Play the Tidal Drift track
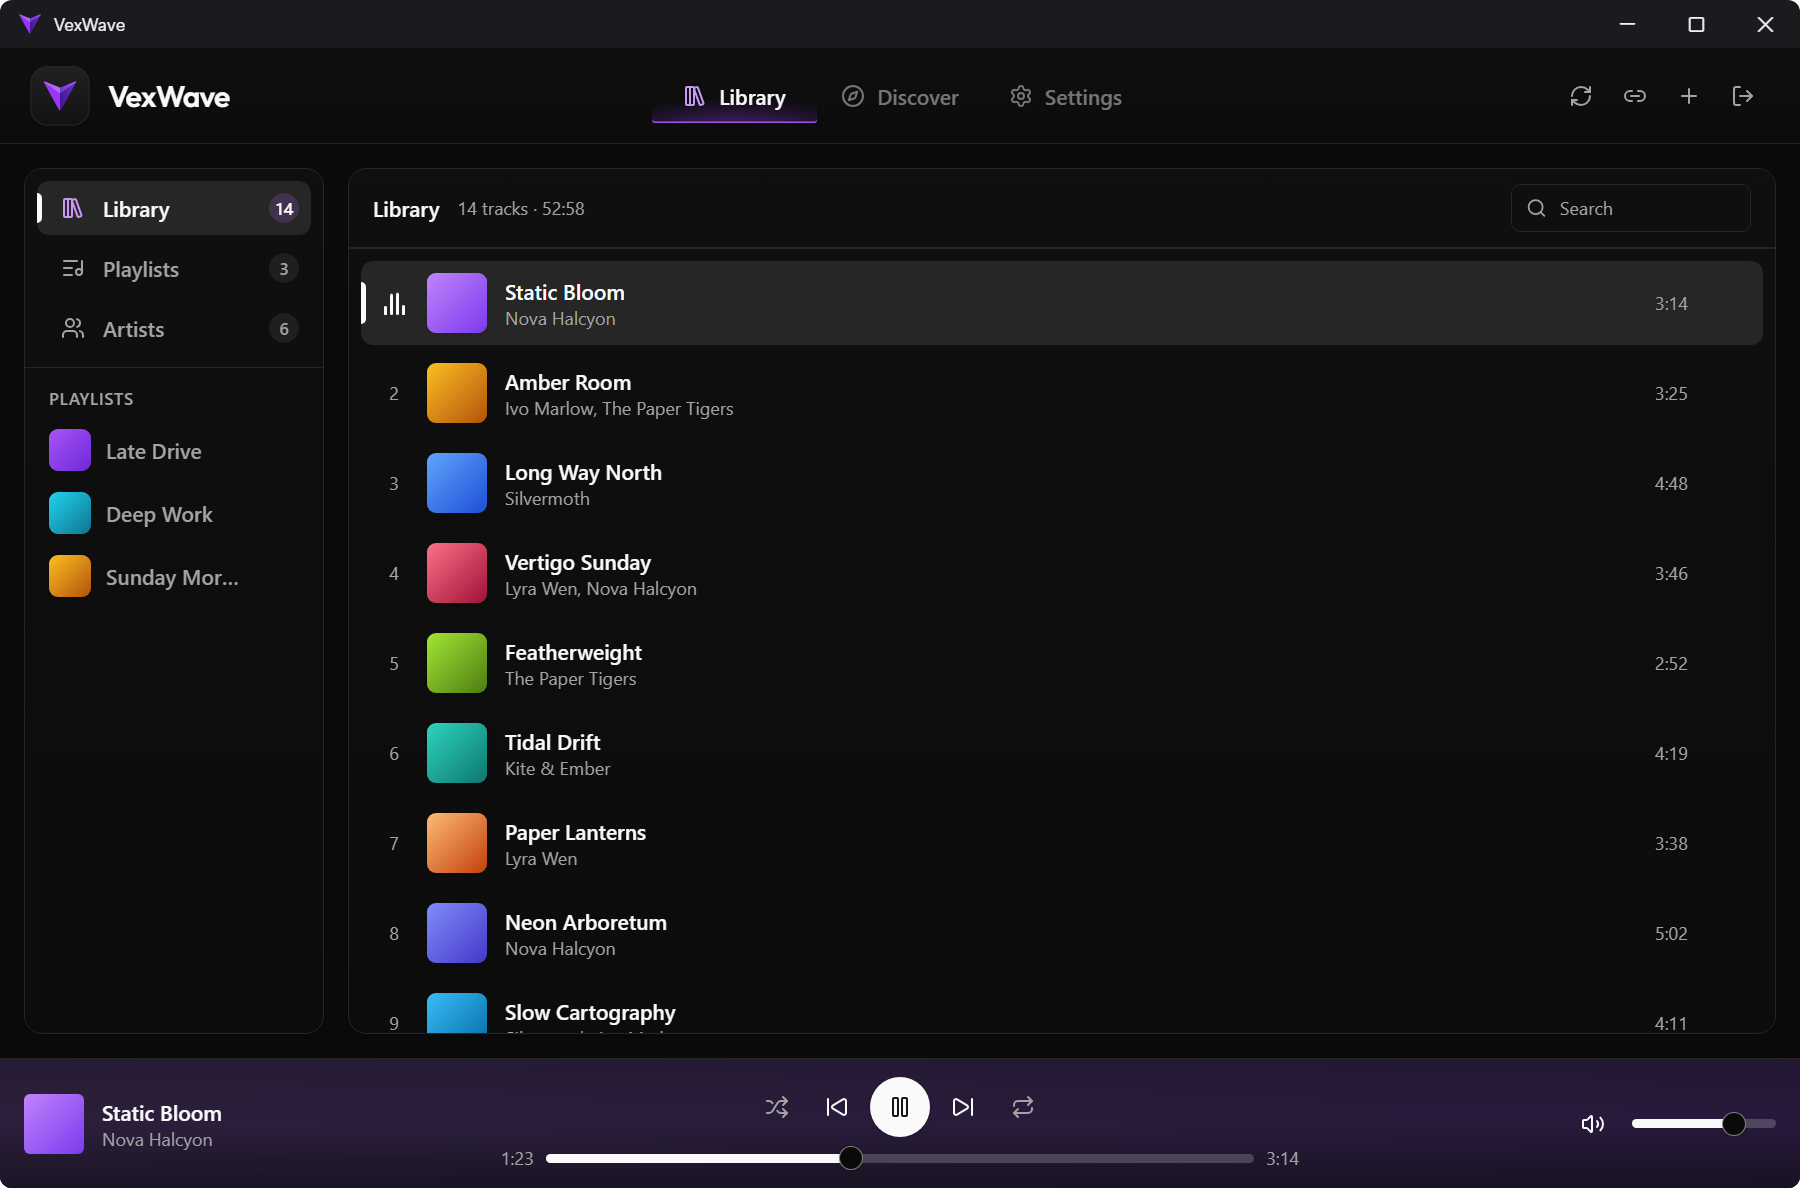1800x1188 pixels. [x=1061, y=753]
